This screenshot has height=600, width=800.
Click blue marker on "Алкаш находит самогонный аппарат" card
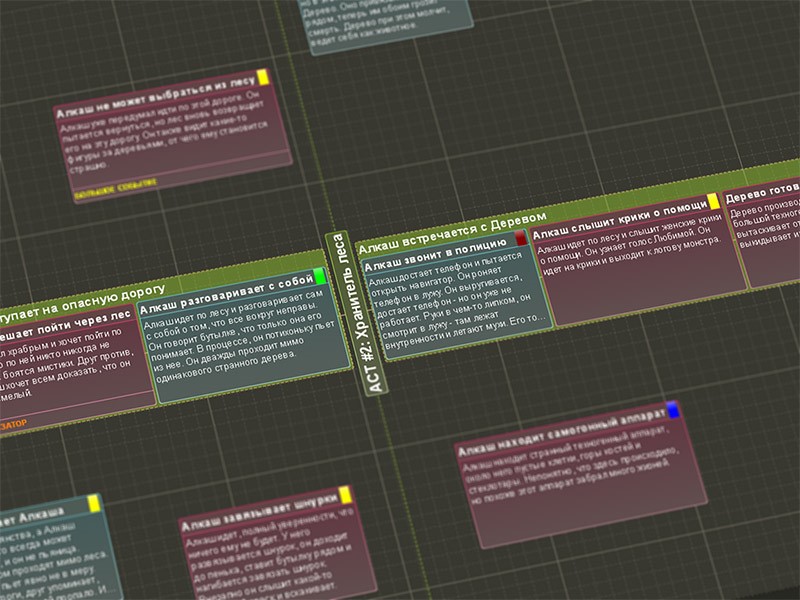click(x=672, y=410)
